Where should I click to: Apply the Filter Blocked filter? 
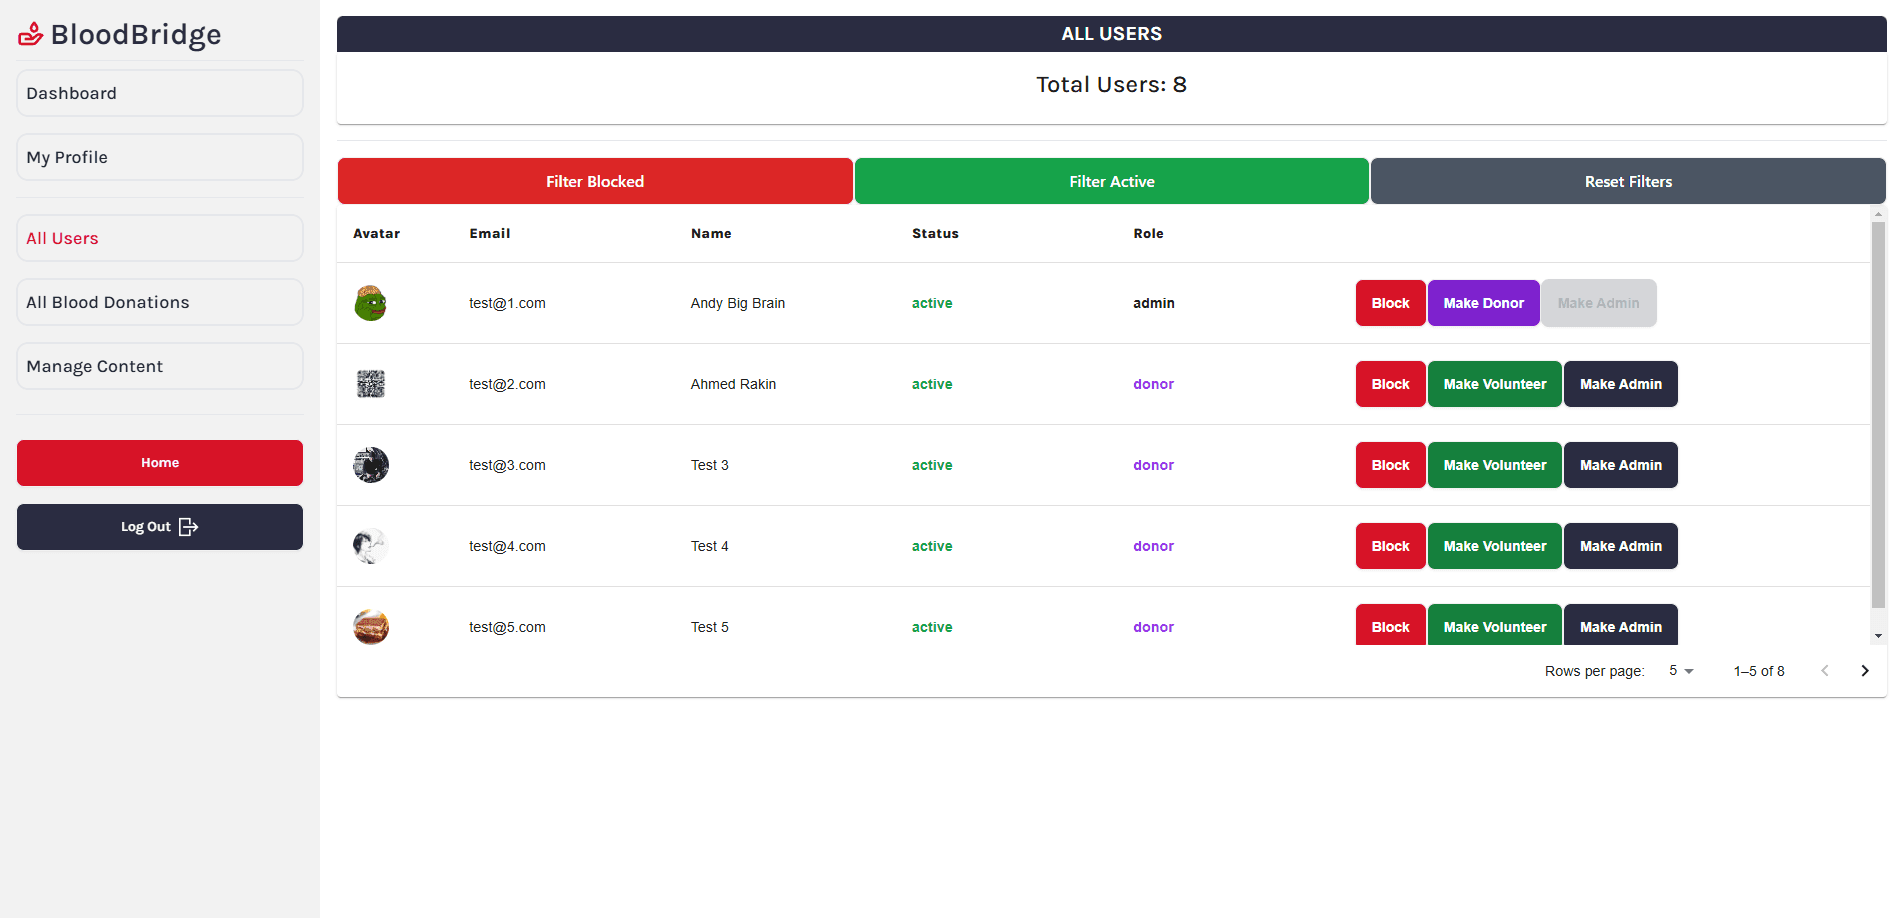[595, 181]
